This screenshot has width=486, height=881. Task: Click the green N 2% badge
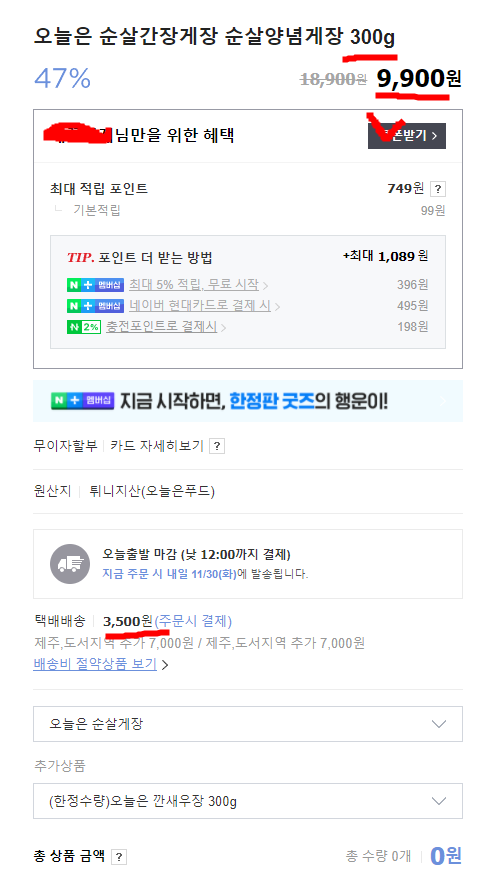(x=84, y=326)
